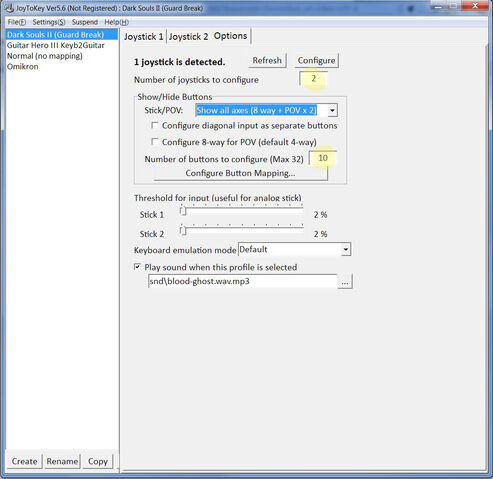This screenshot has width=493, height=479.
Task: Open the Settings menu
Action: pos(49,22)
